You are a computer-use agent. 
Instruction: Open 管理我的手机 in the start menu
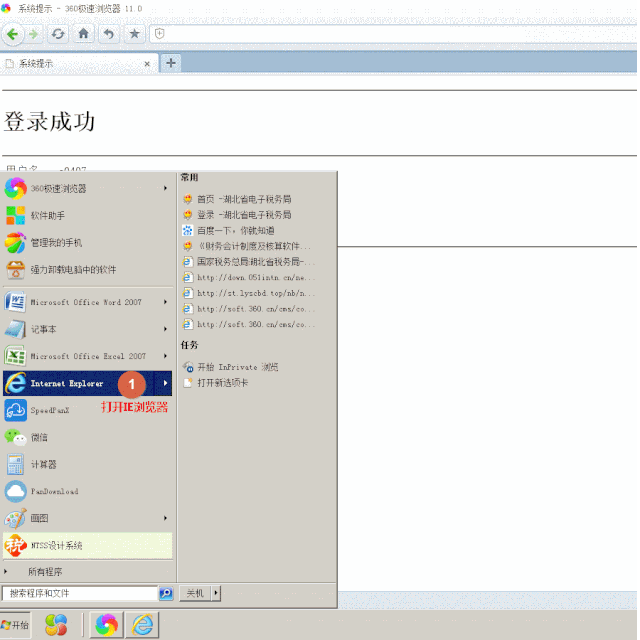pyautogui.click(x=86, y=242)
